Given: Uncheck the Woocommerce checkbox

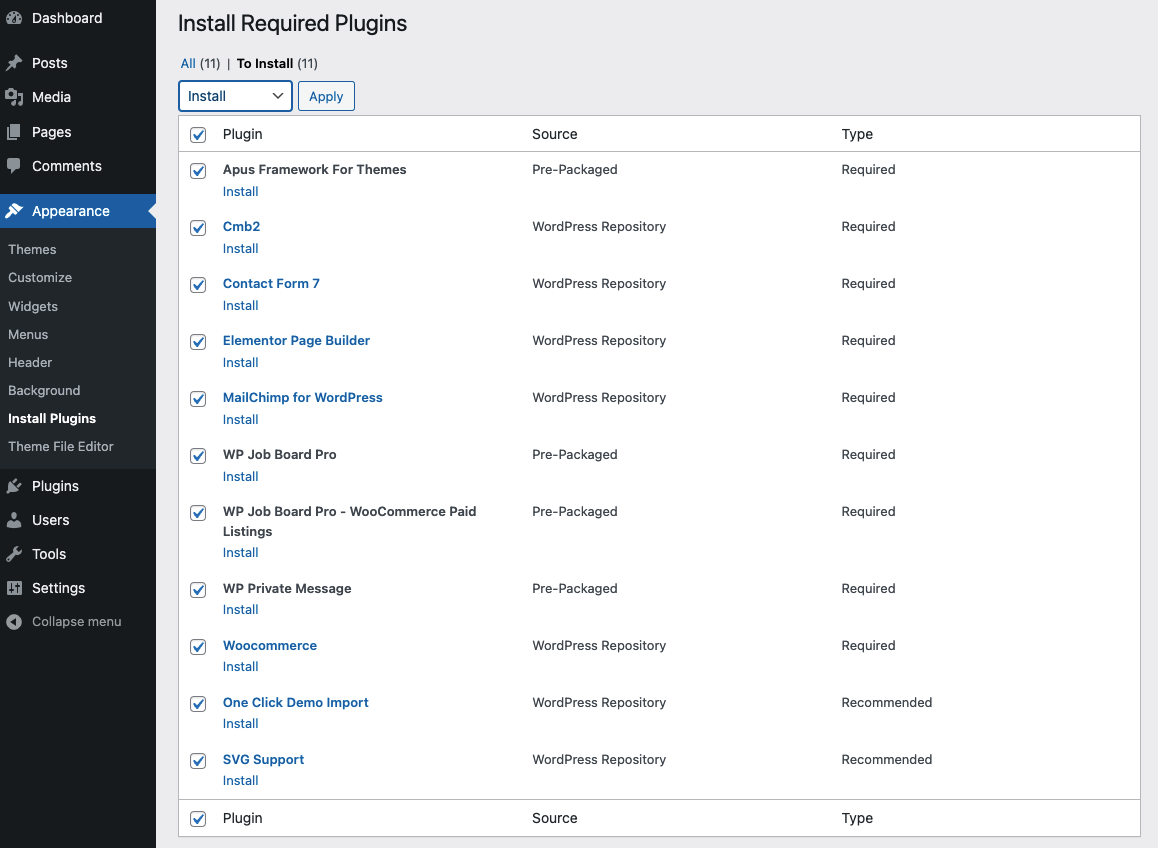Looking at the screenshot, I should pyautogui.click(x=198, y=646).
